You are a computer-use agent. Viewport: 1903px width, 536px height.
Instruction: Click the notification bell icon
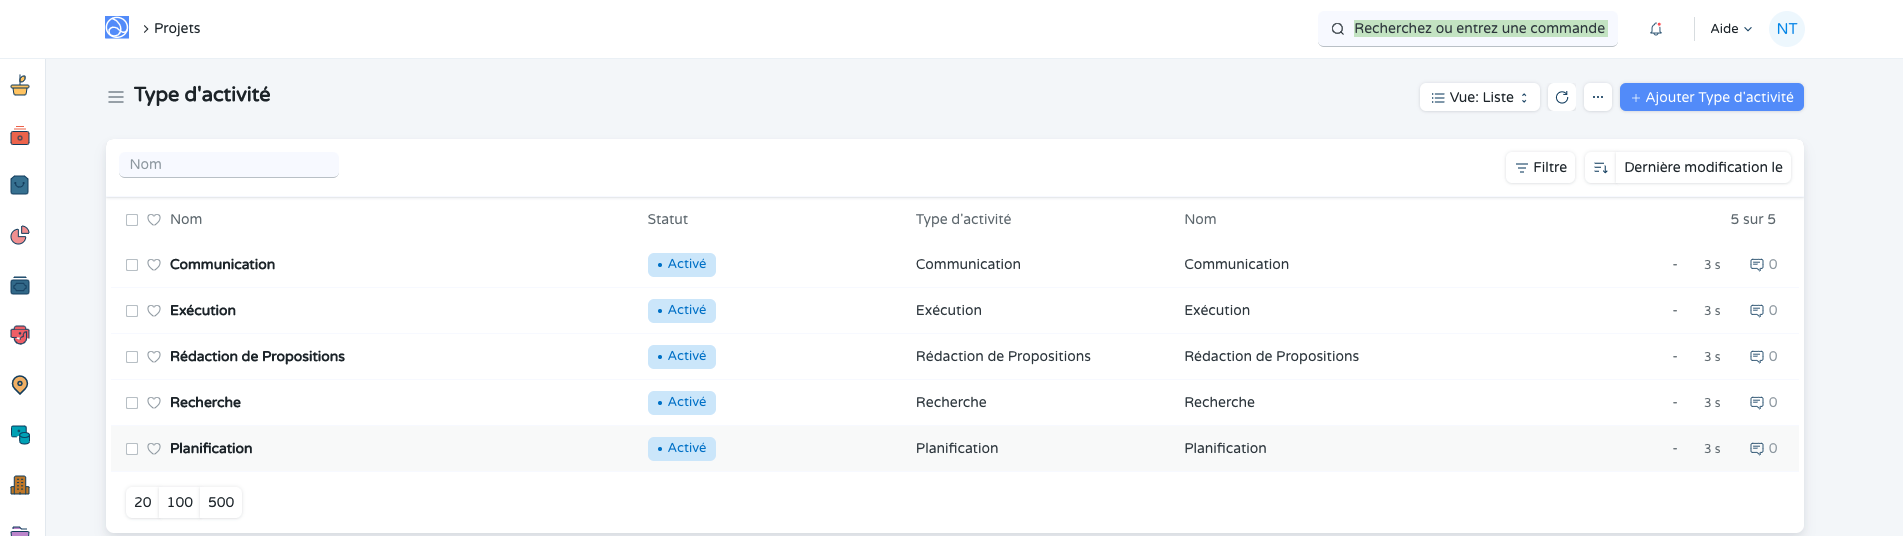[x=1656, y=29]
